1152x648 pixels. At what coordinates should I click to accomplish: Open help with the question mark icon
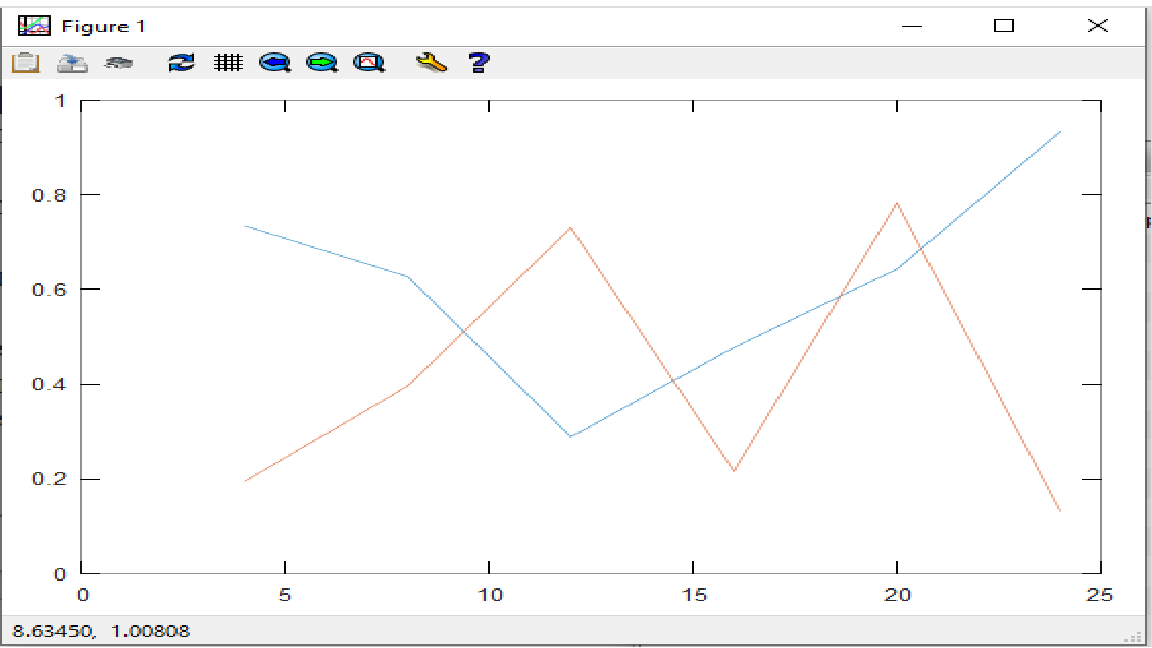pyautogui.click(x=479, y=63)
